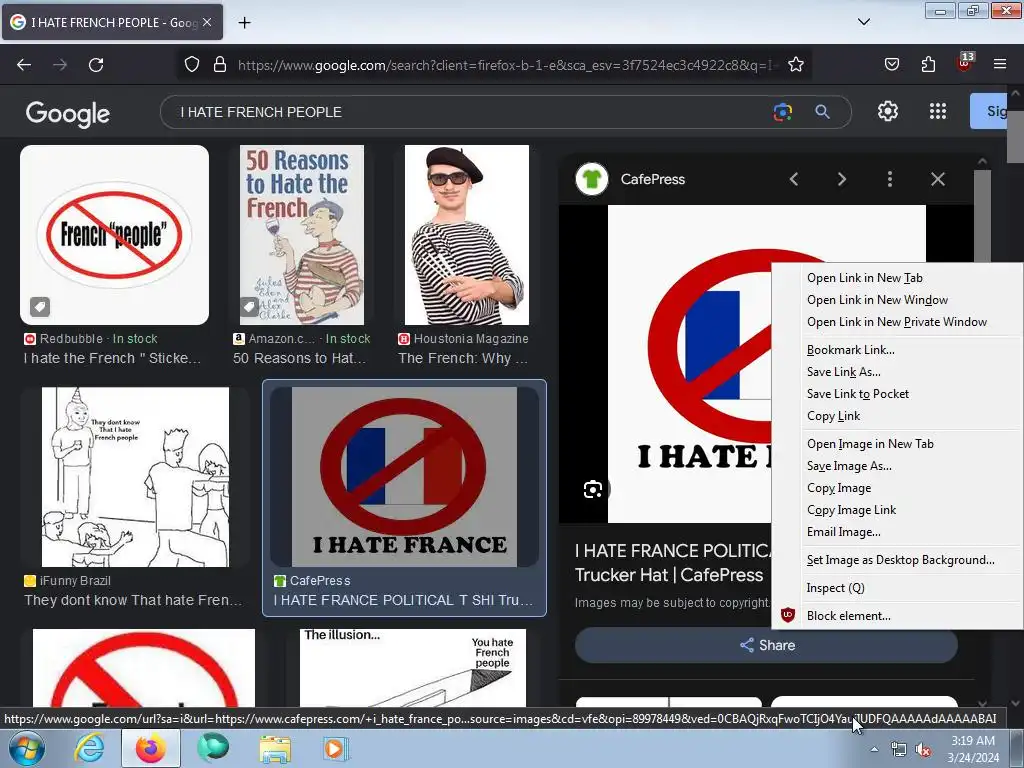
Task: Show next image in preview panel
Action: point(842,179)
